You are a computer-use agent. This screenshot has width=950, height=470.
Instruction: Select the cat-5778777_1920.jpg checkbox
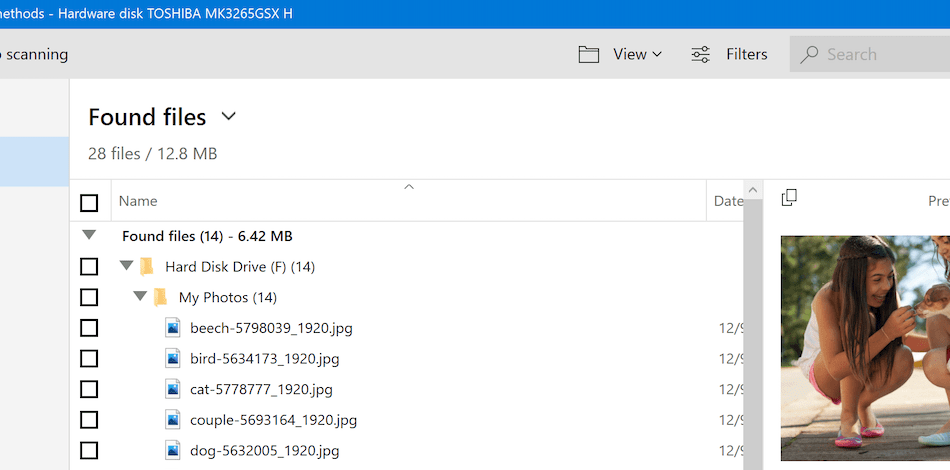pos(89,389)
